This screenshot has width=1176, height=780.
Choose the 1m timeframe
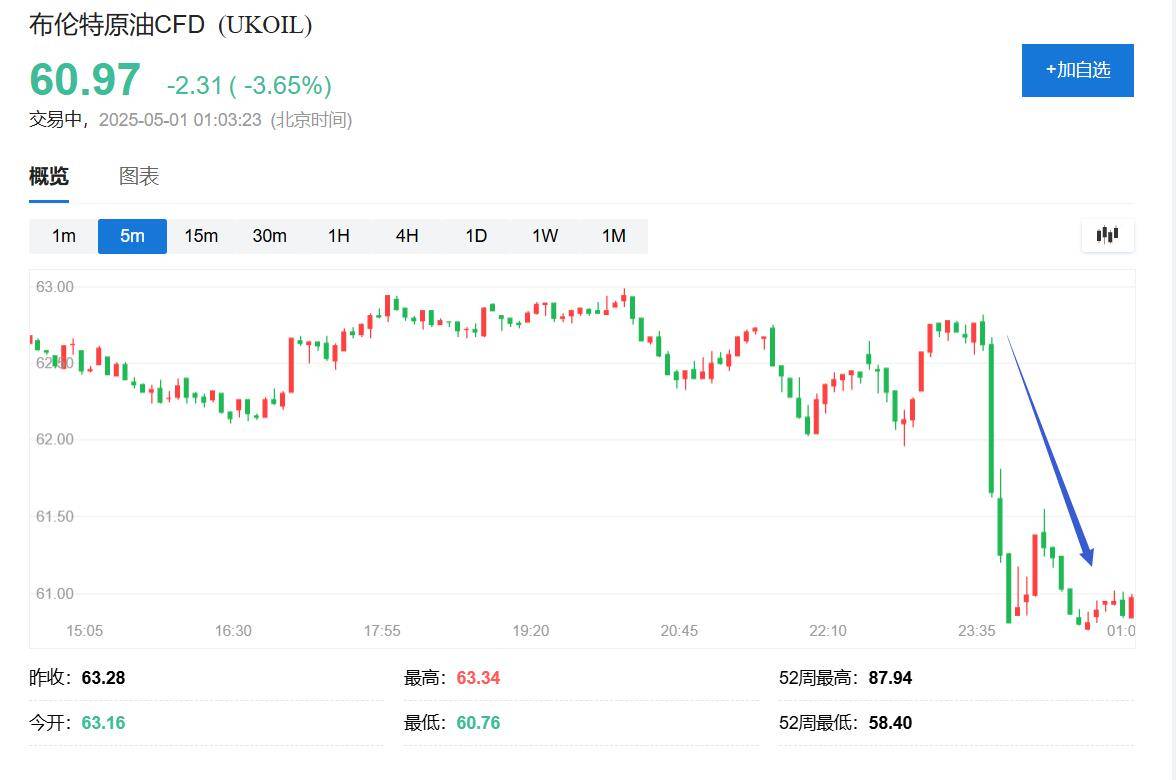click(x=64, y=236)
